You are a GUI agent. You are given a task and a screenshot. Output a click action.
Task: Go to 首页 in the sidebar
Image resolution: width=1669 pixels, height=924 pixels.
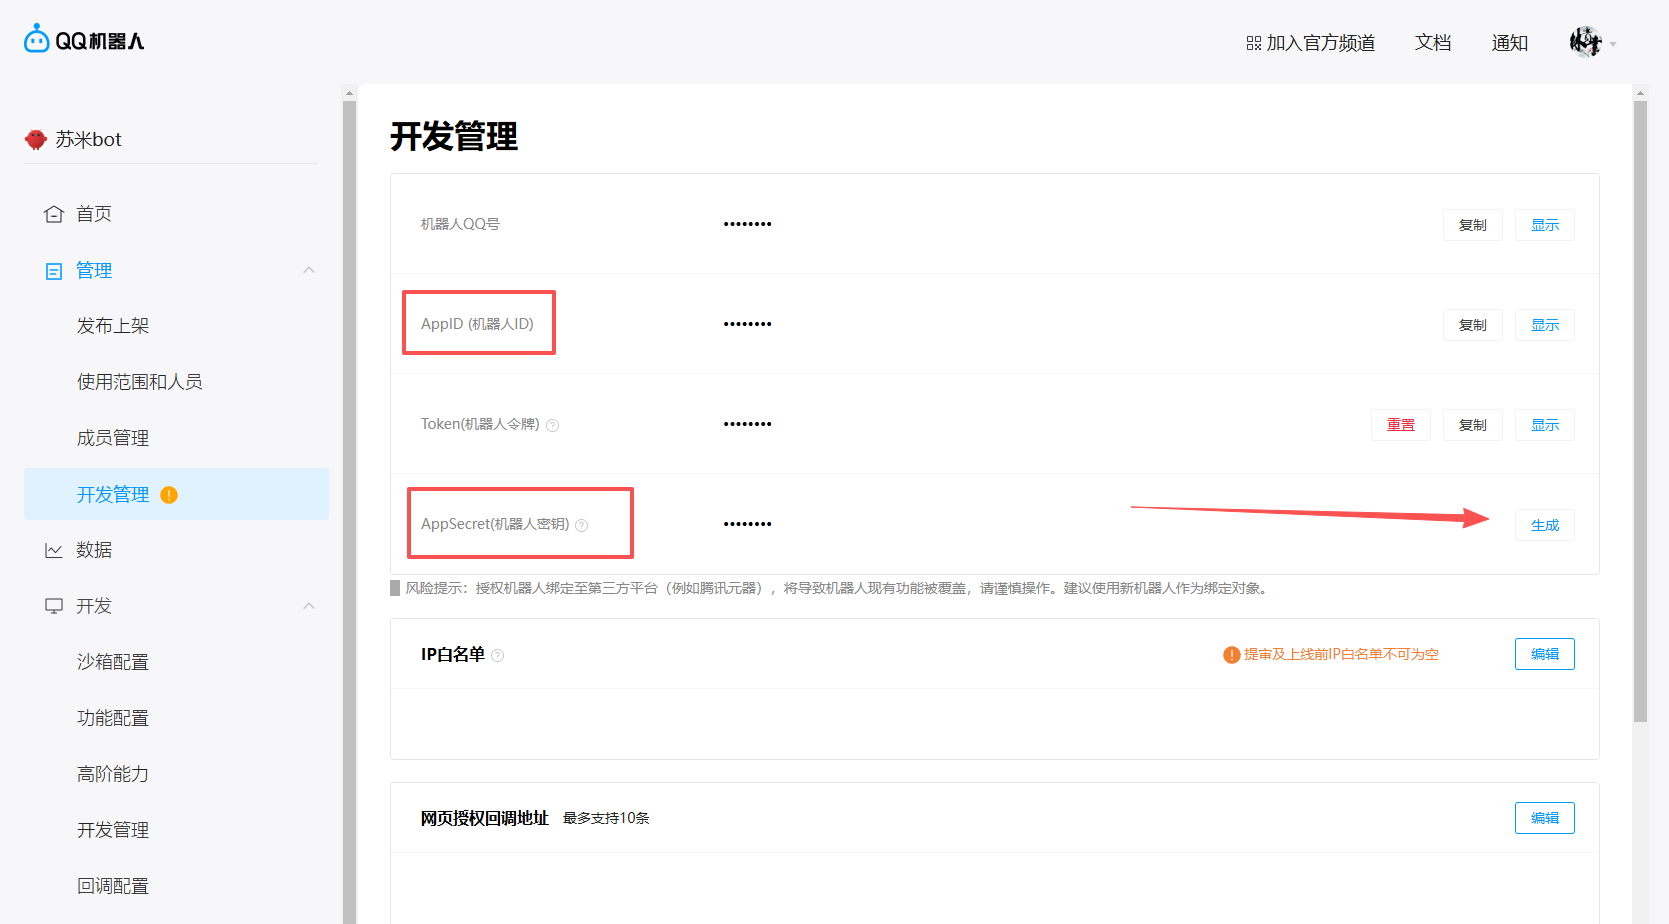coord(93,214)
